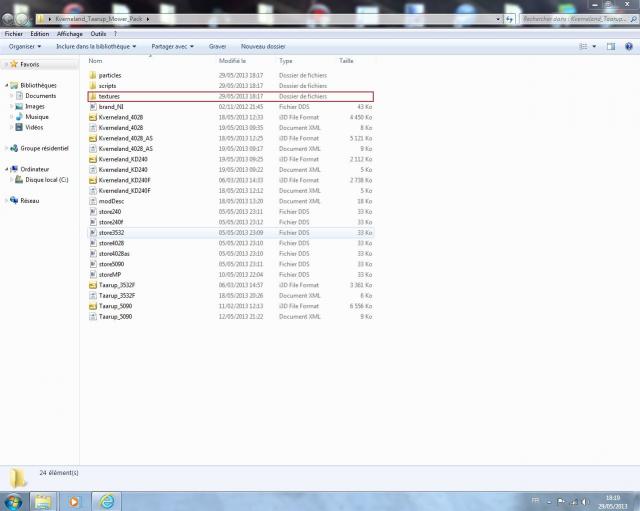Open the Partager avec dropdown

click(172, 47)
